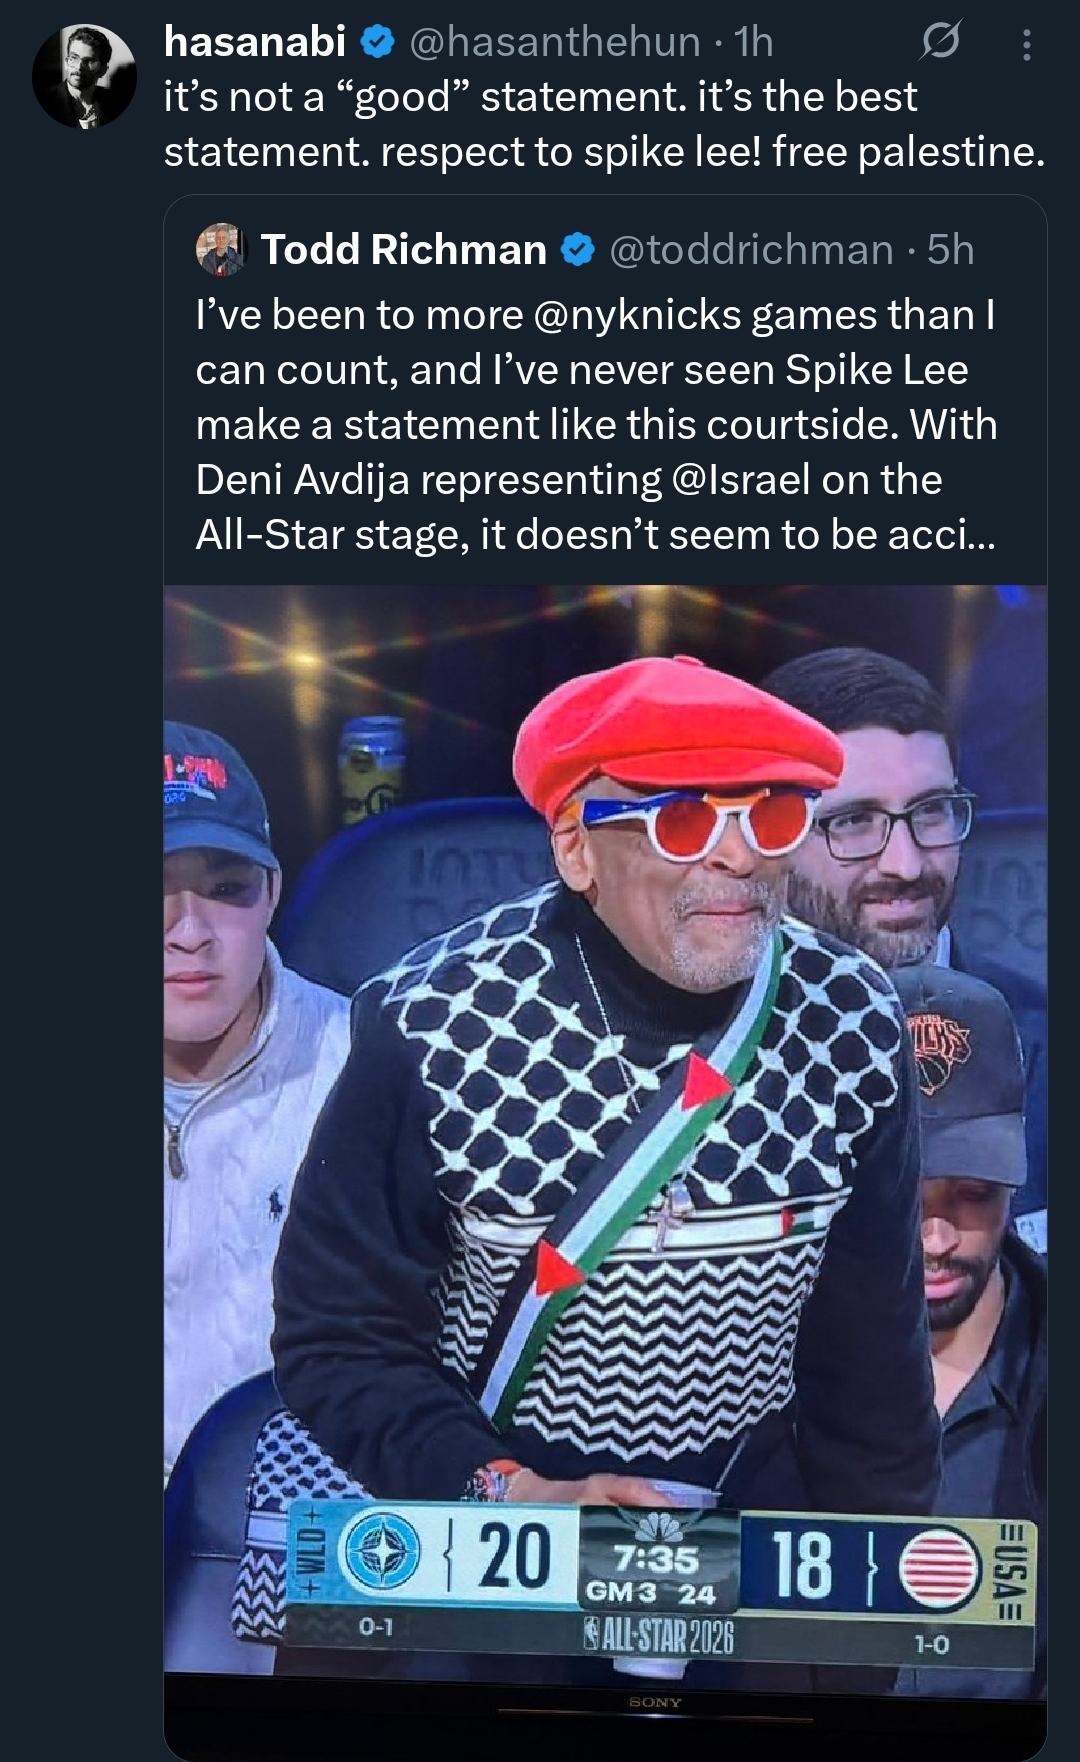Open hasanabi's profile picture avatar

pyautogui.click(x=84, y=77)
